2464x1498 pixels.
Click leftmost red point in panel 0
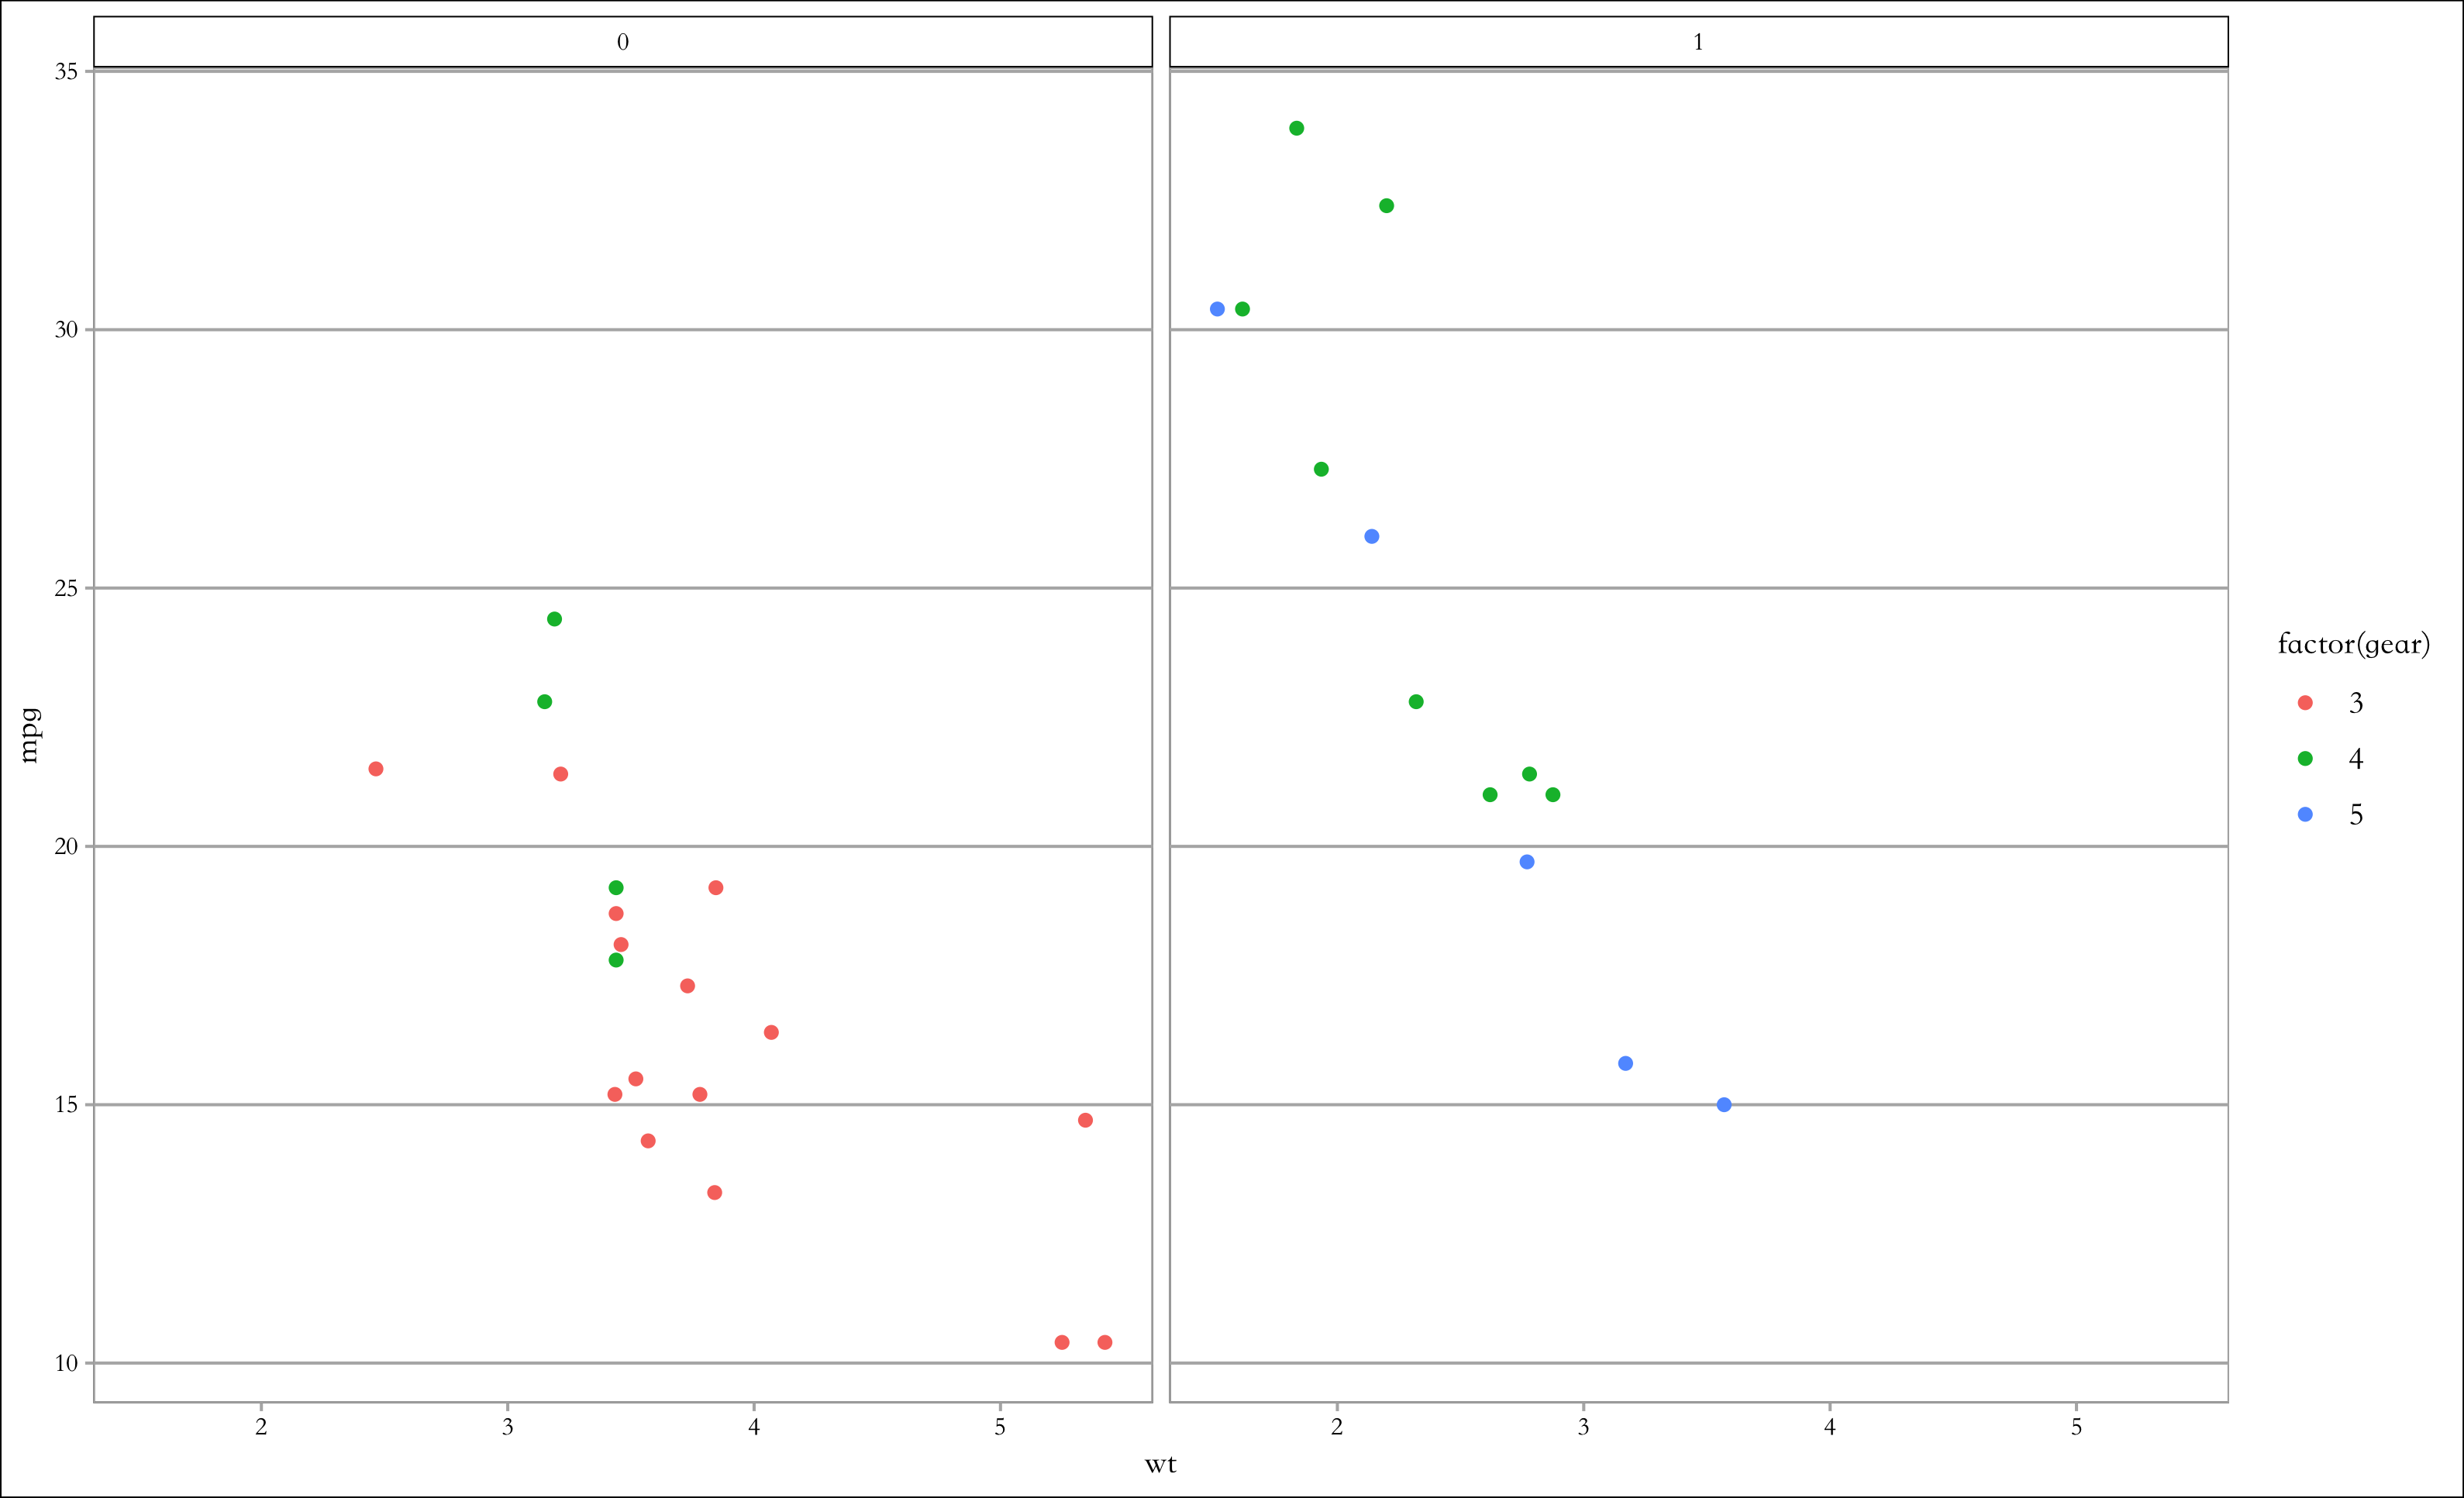click(376, 769)
